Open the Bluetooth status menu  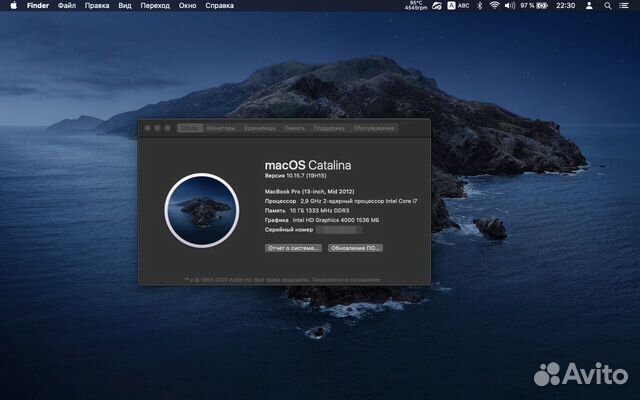(x=480, y=6)
